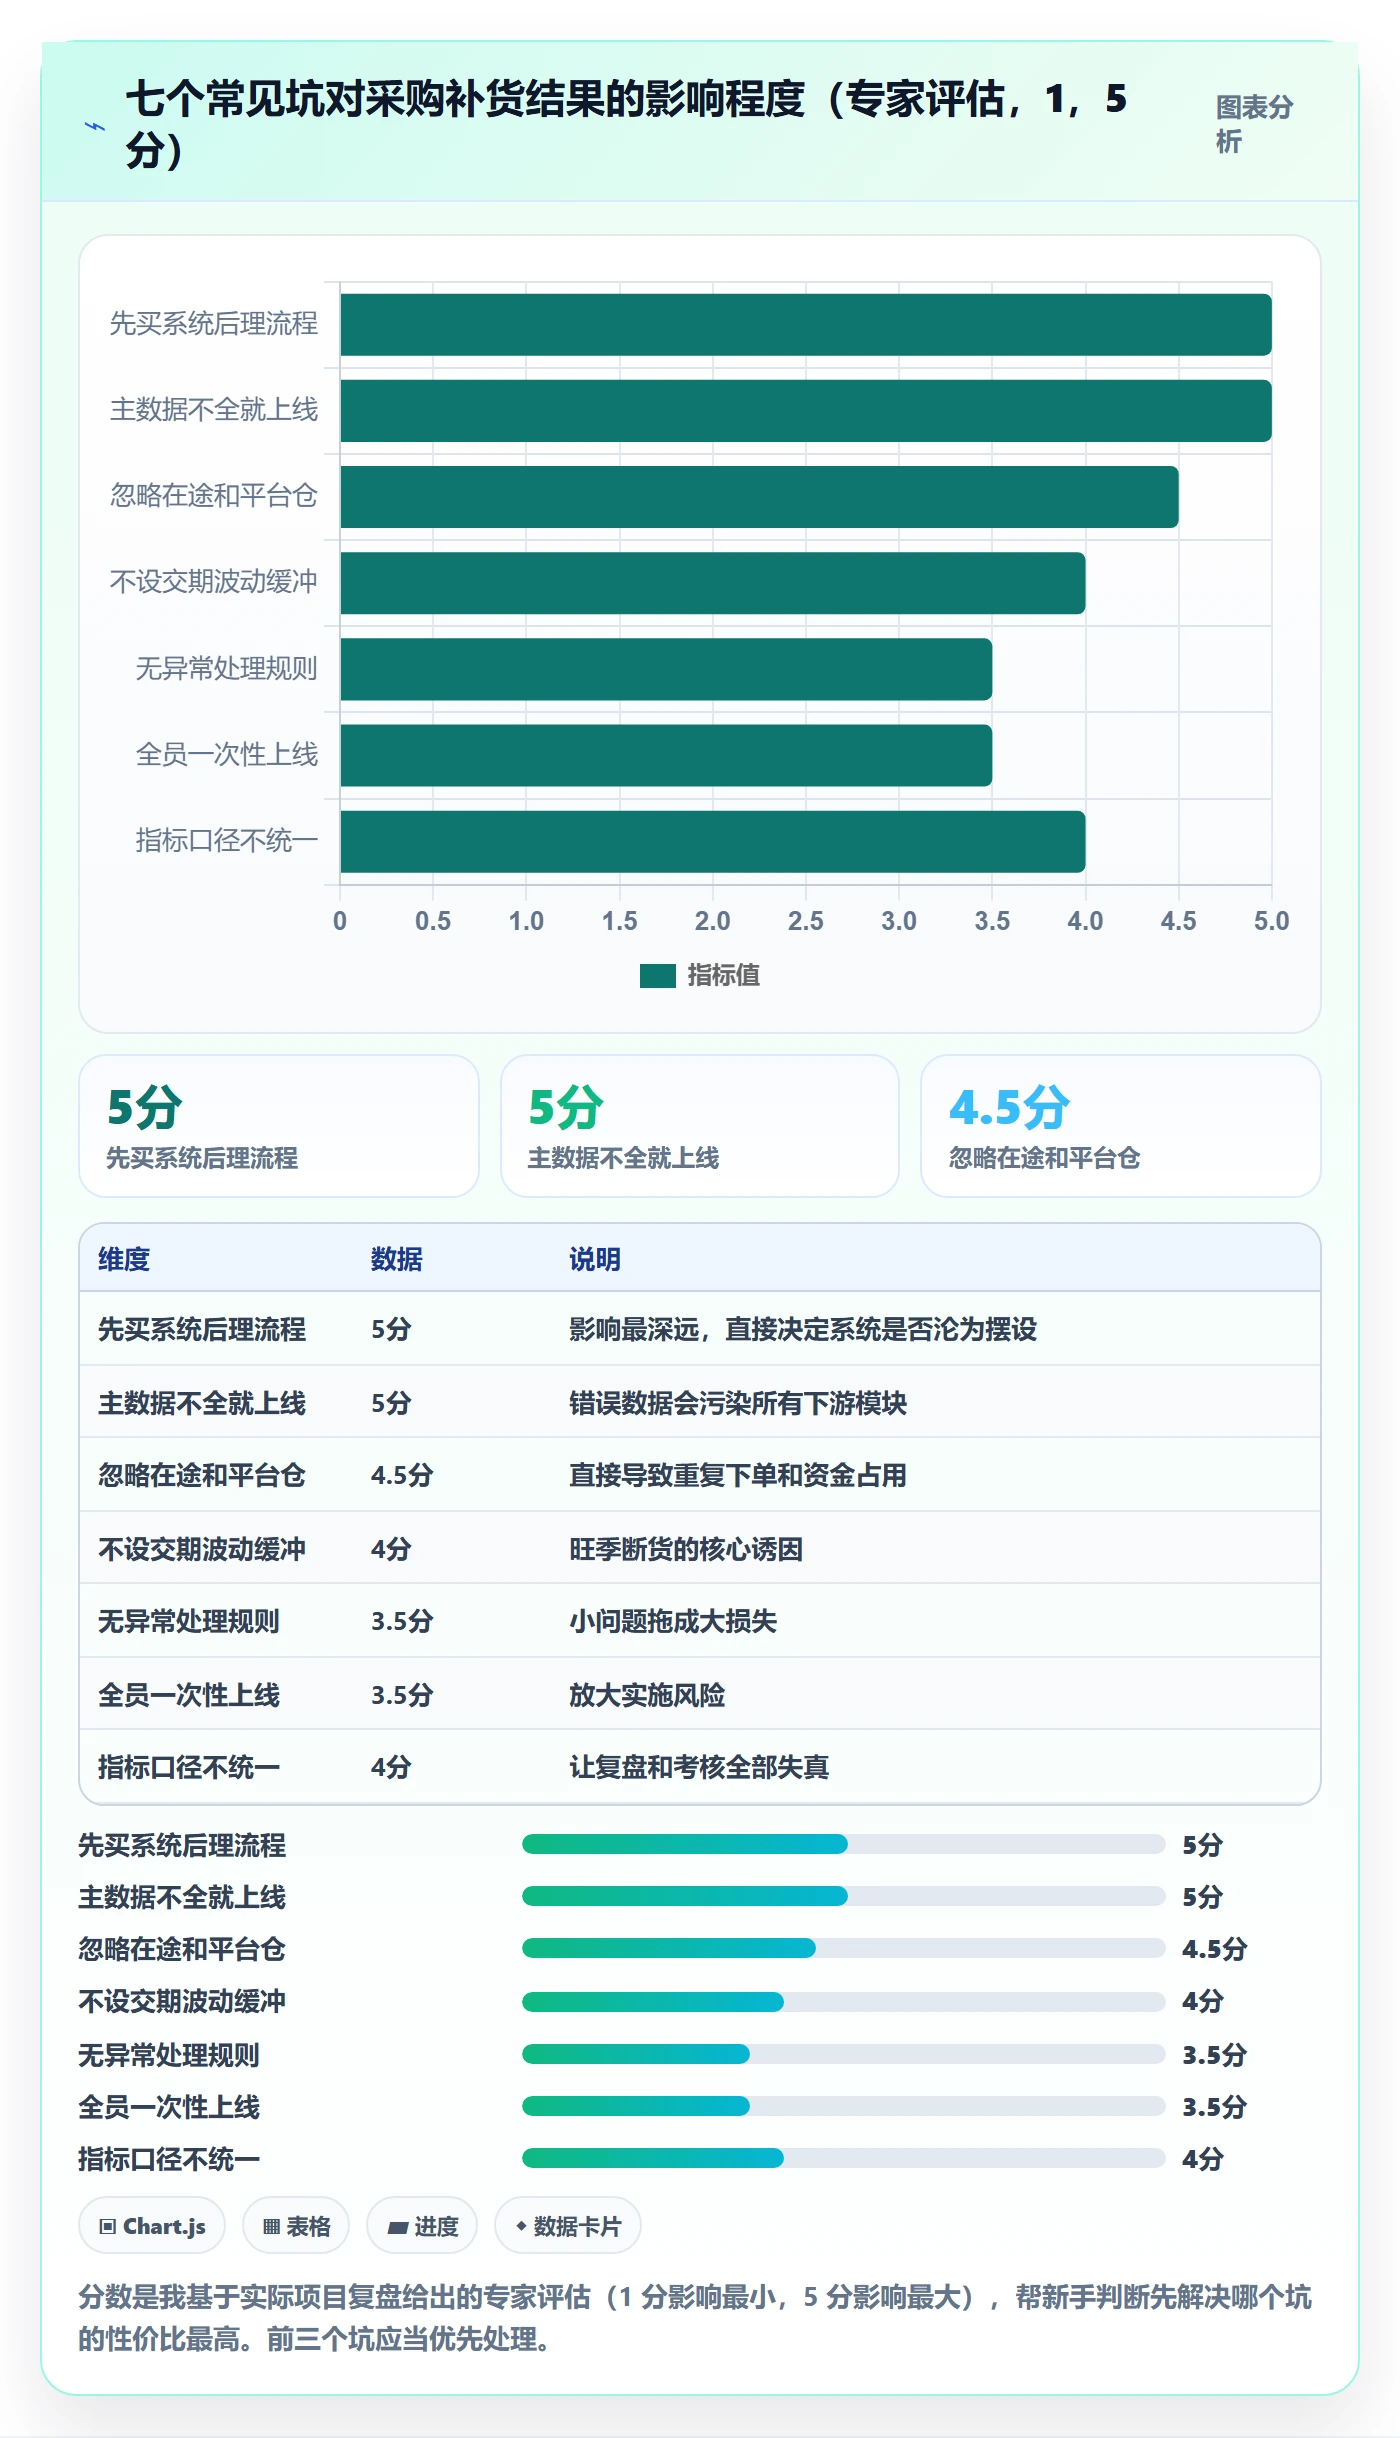Click the 图表分析 label in the header
Viewport: 1400px width, 2438px height.
coord(1254,124)
